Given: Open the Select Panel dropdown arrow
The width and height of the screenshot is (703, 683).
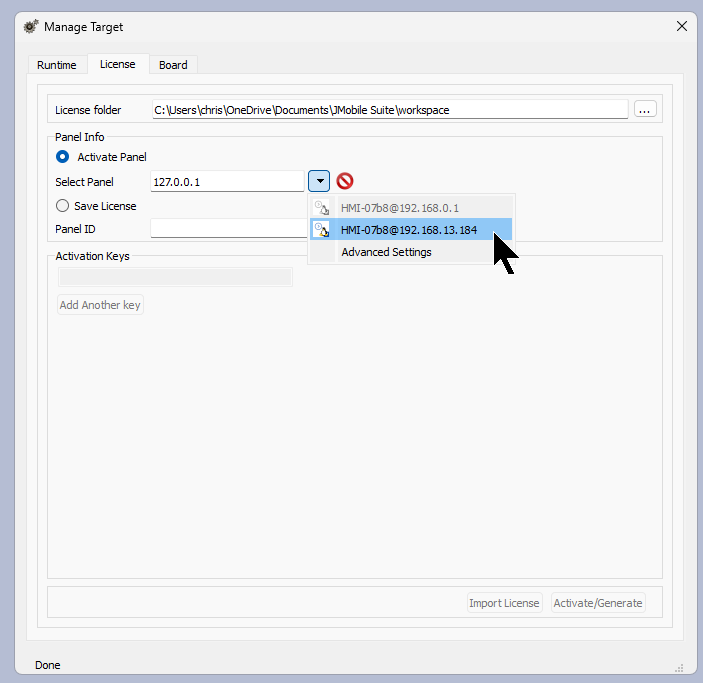Looking at the screenshot, I should click(x=319, y=181).
